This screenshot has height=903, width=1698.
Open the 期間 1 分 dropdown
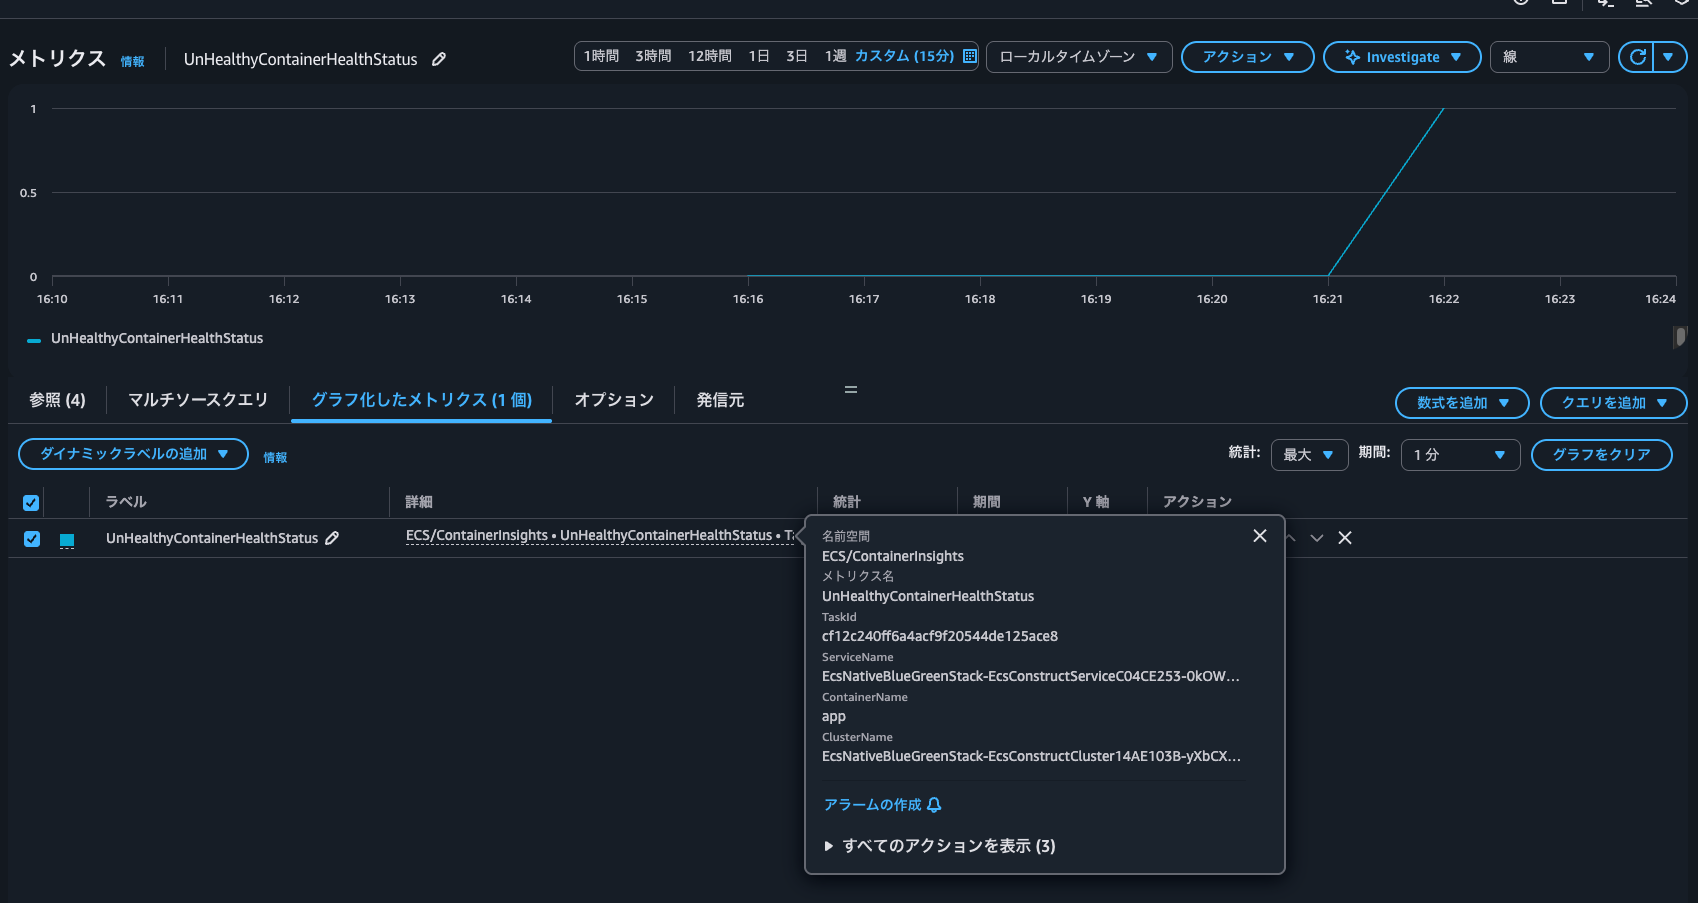point(1459,455)
